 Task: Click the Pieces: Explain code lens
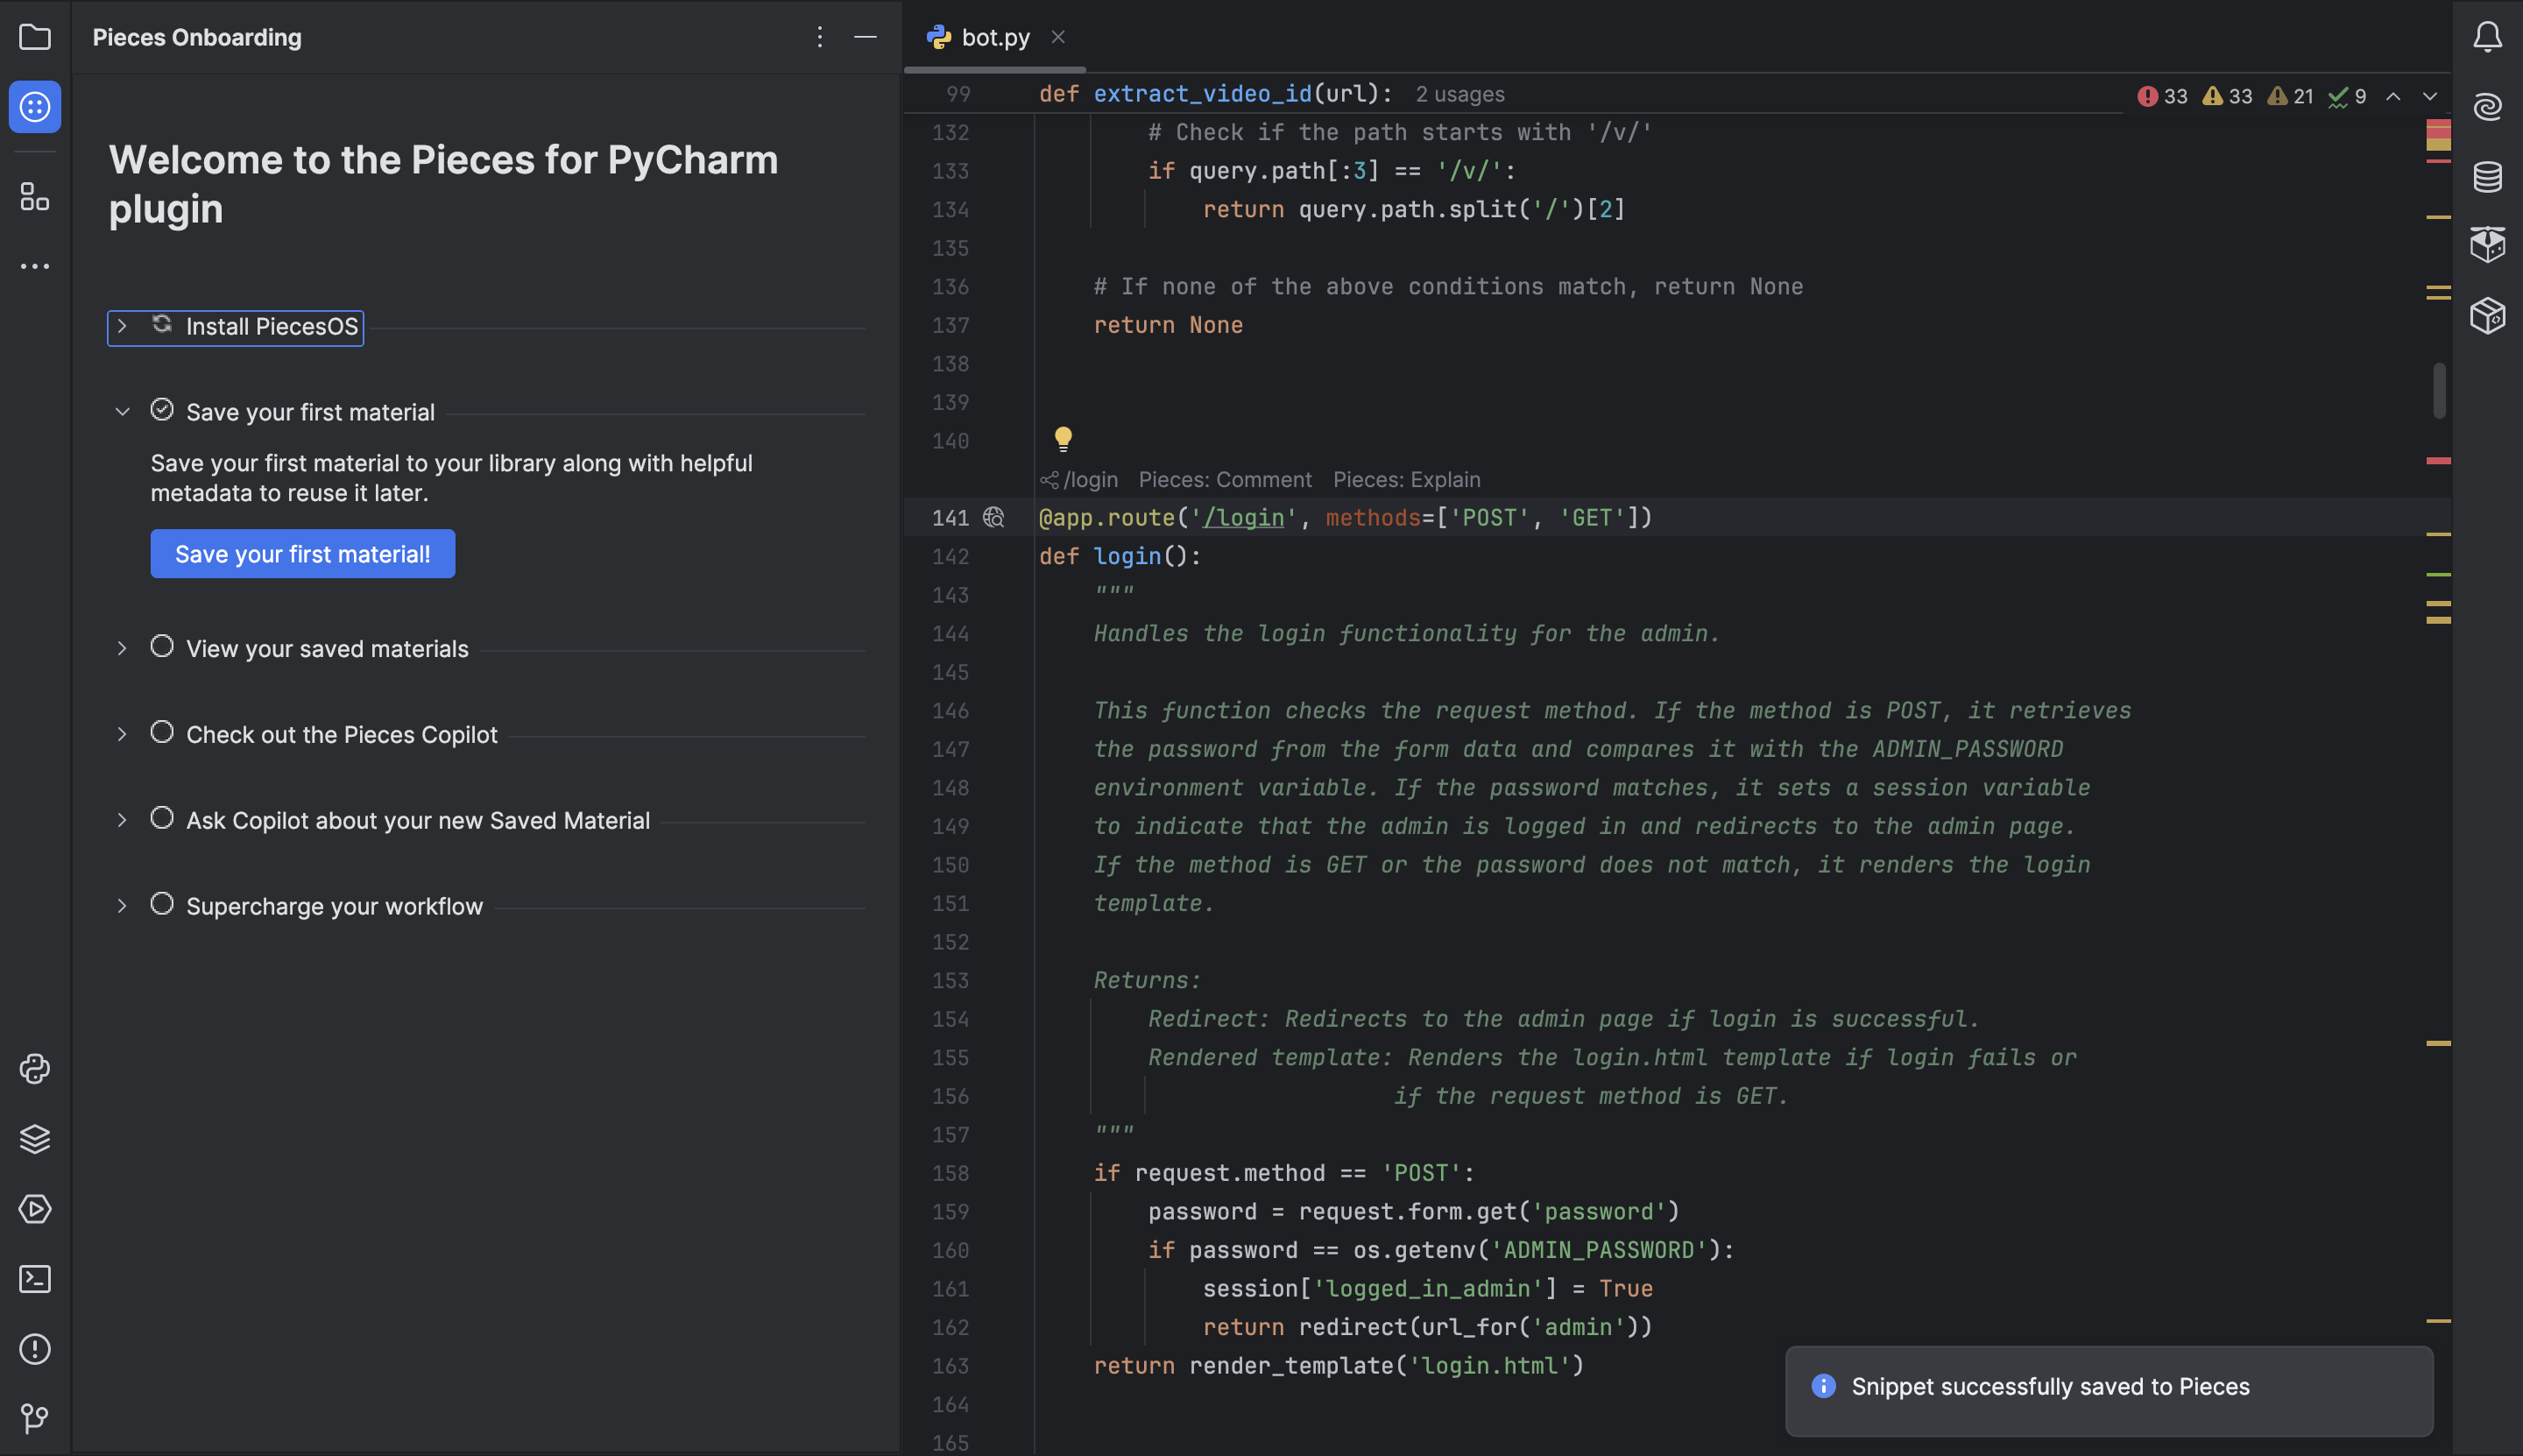[x=1406, y=480]
